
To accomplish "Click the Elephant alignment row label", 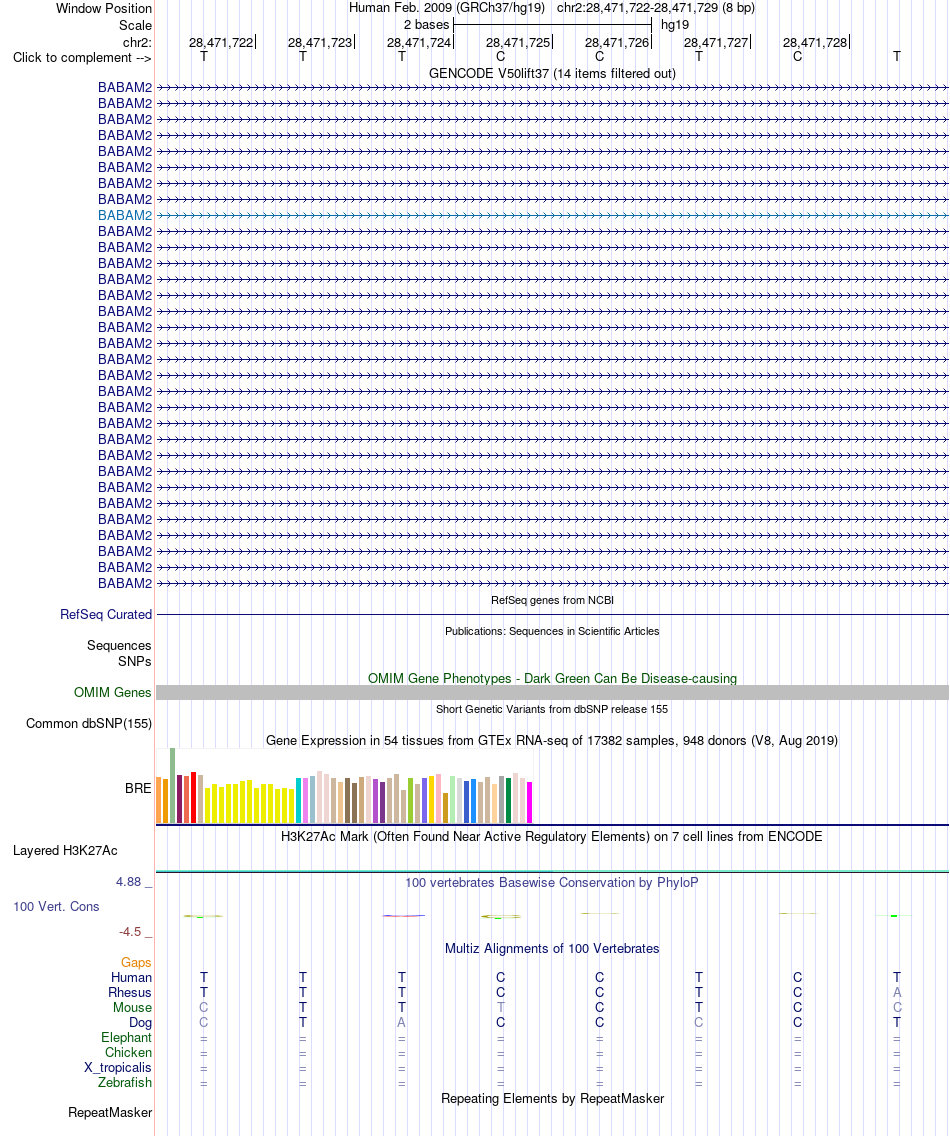I will point(127,1037).
